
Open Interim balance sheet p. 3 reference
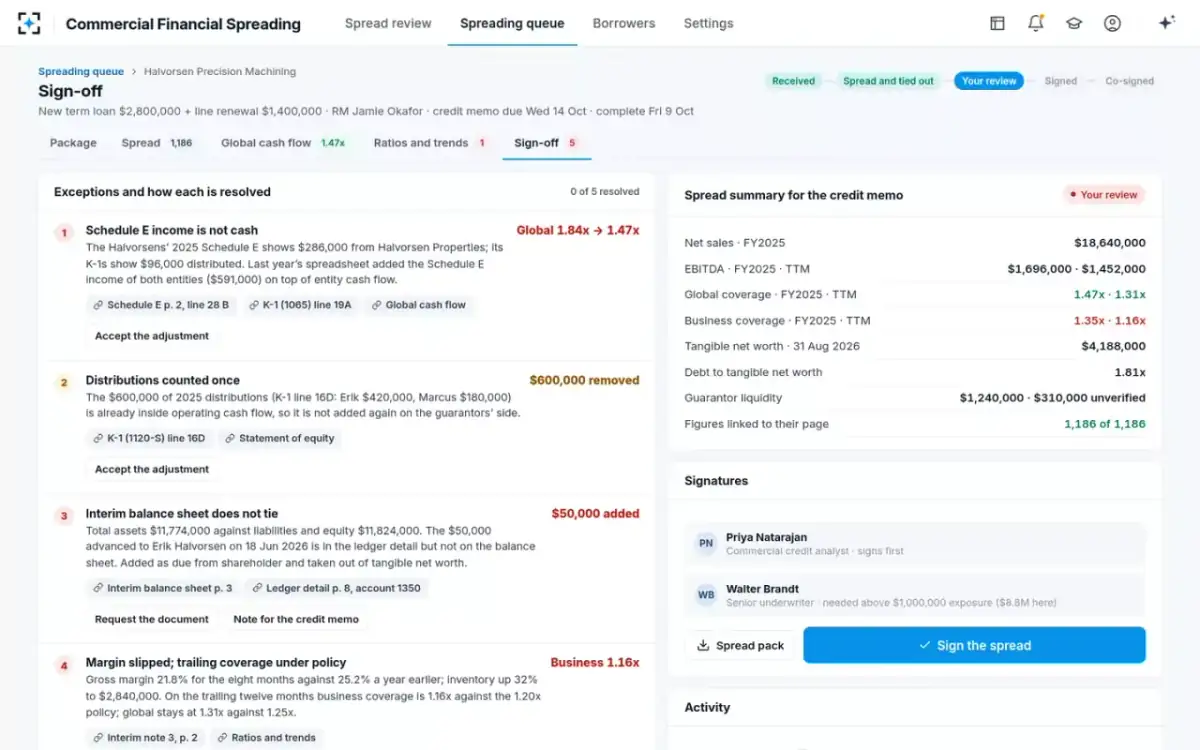pos(162,588)
